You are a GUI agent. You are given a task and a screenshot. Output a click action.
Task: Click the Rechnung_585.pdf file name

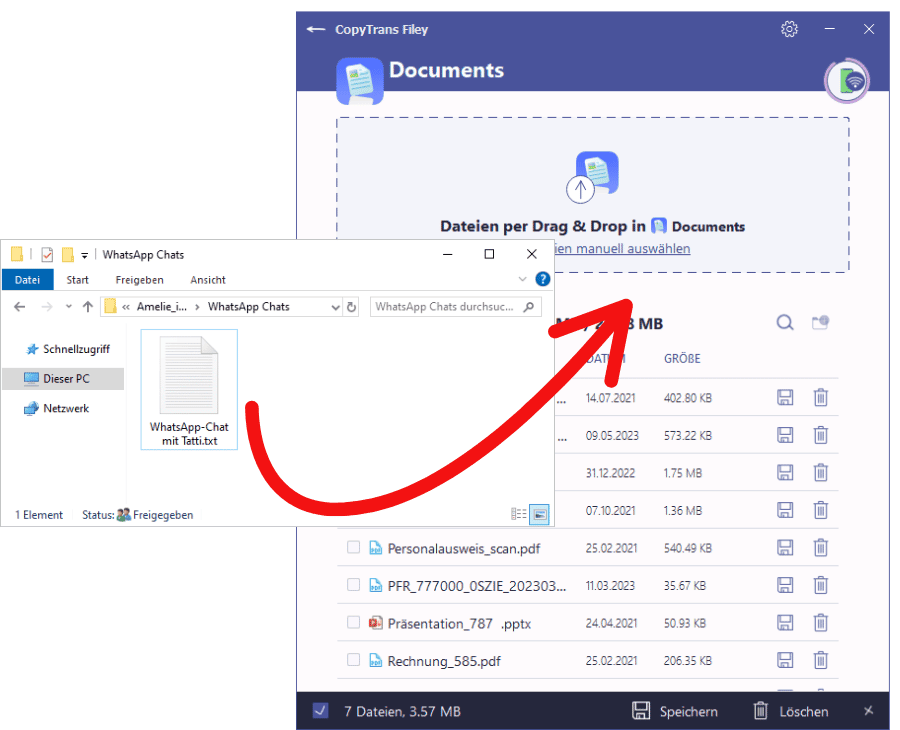point(444,661)
